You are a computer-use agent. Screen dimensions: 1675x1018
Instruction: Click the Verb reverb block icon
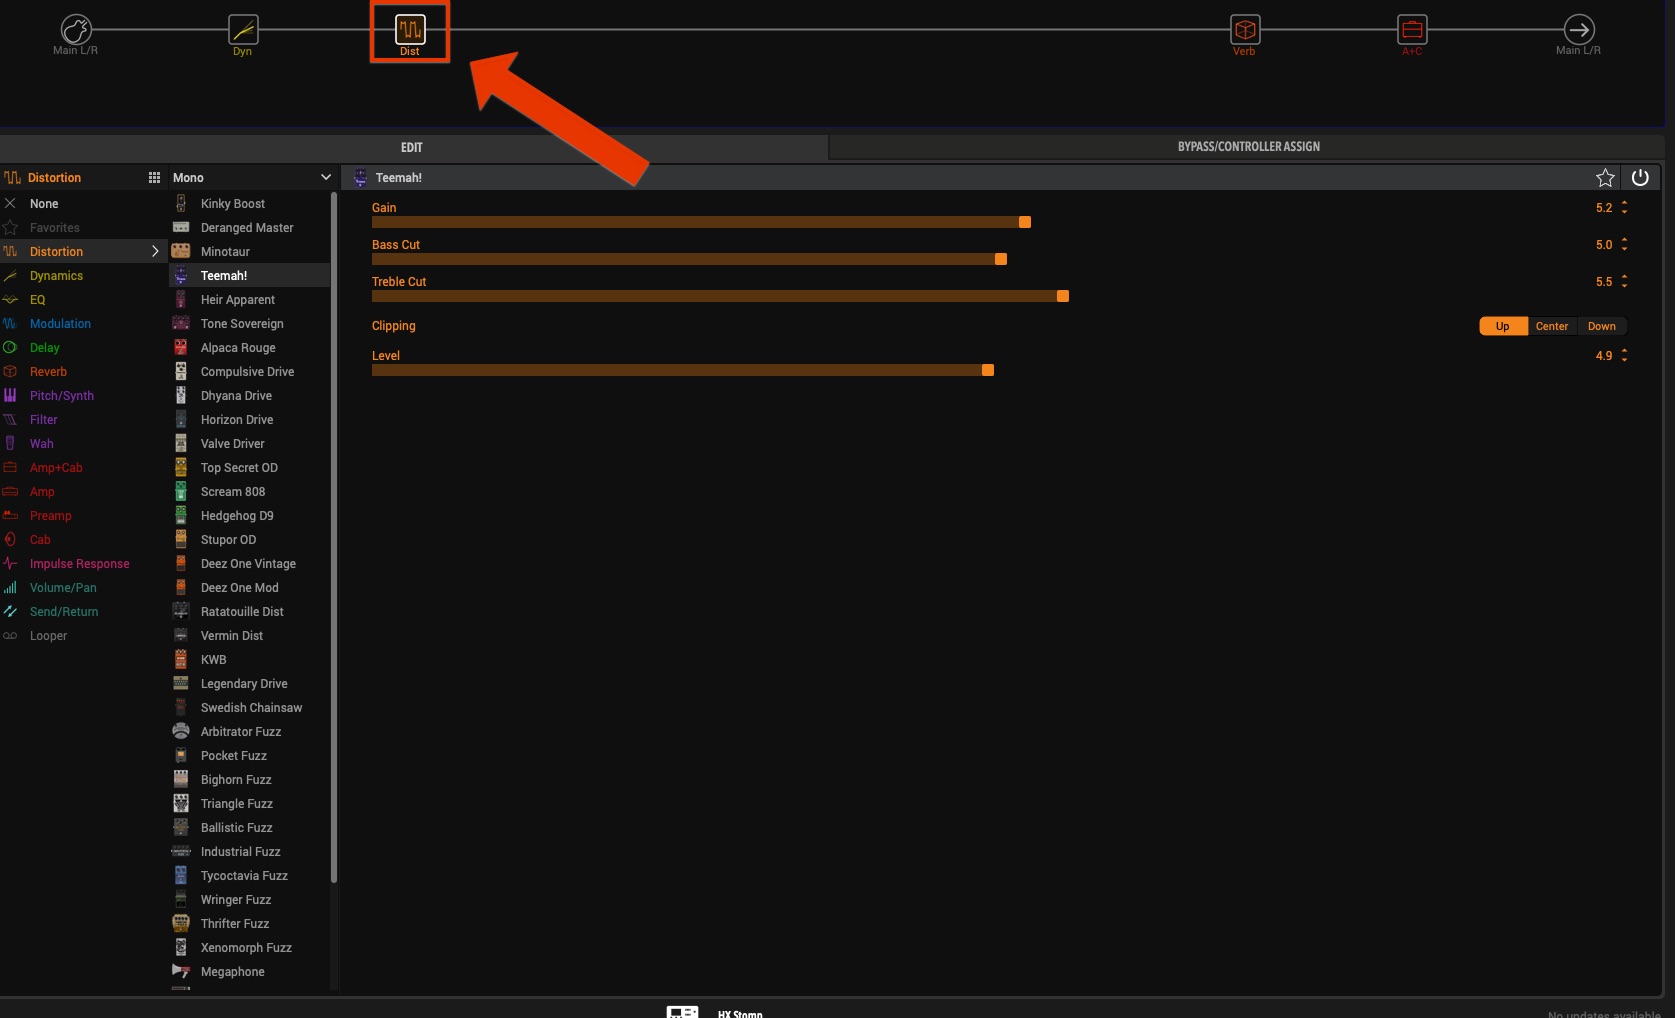pyautogui.click(x=1245, y=30)
